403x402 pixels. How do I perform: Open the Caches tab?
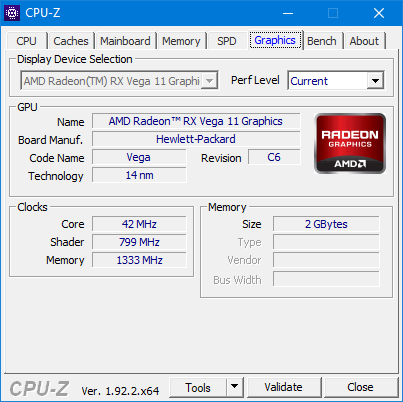click(71, 41)
